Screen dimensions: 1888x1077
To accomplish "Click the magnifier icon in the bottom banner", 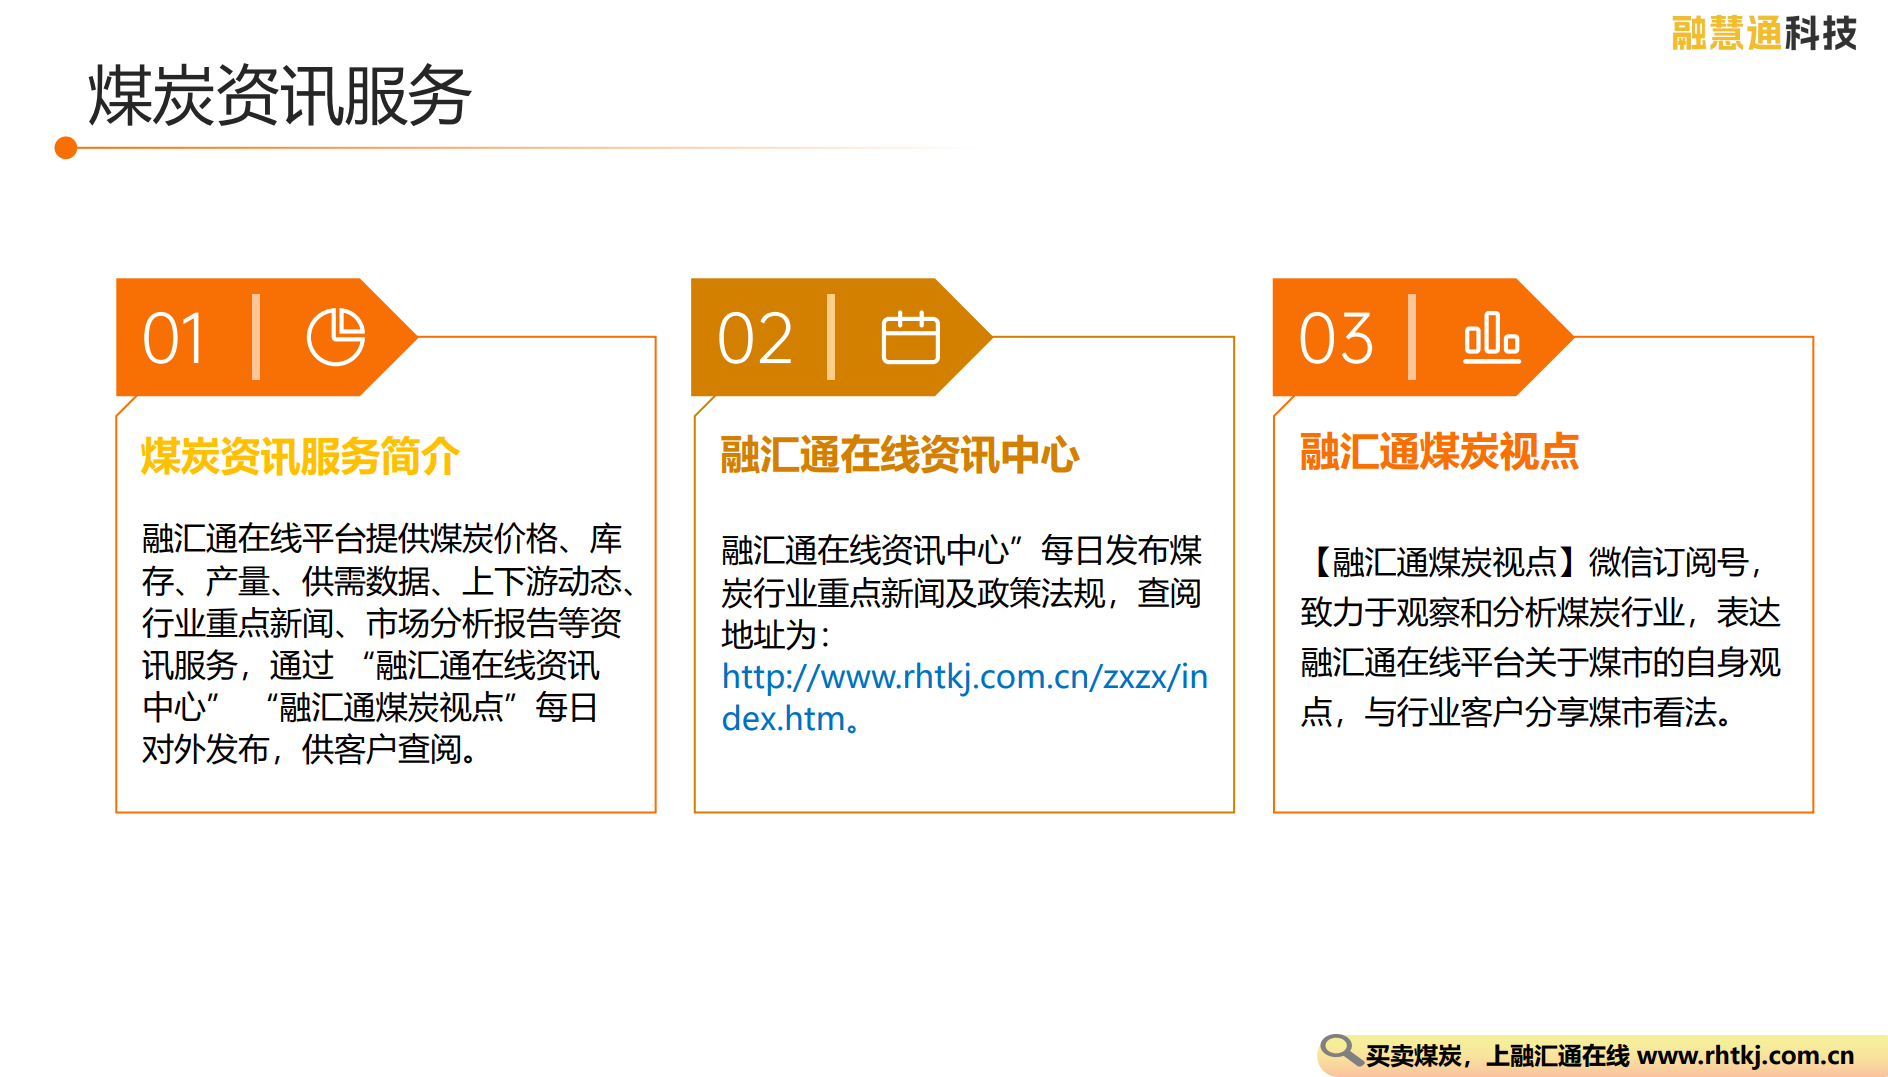I will 1341,1052.
